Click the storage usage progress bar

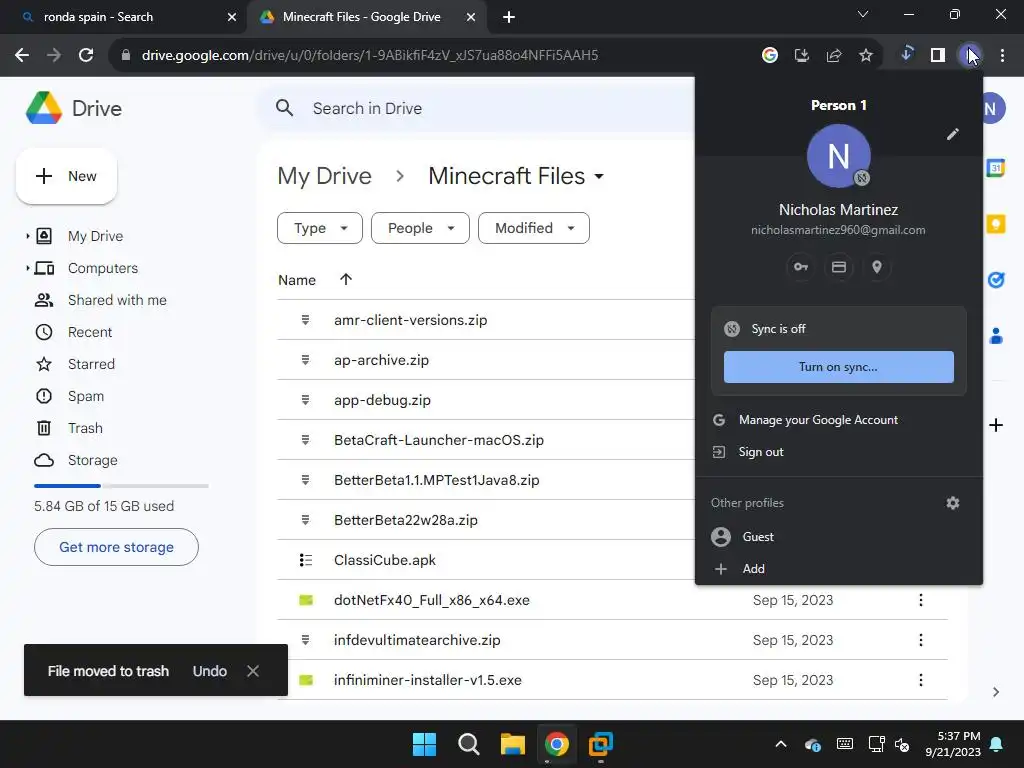coord(121,486)
